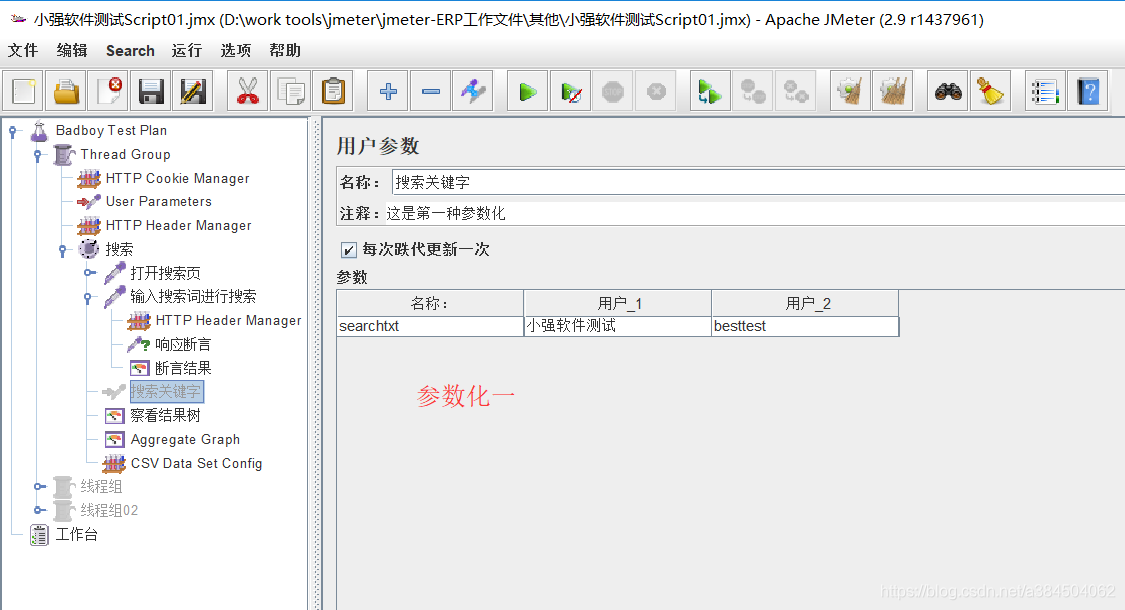Select CSV Data Set Config in the tree
This screenshot has height=610, width=1125.
click(x=196, y=464)
